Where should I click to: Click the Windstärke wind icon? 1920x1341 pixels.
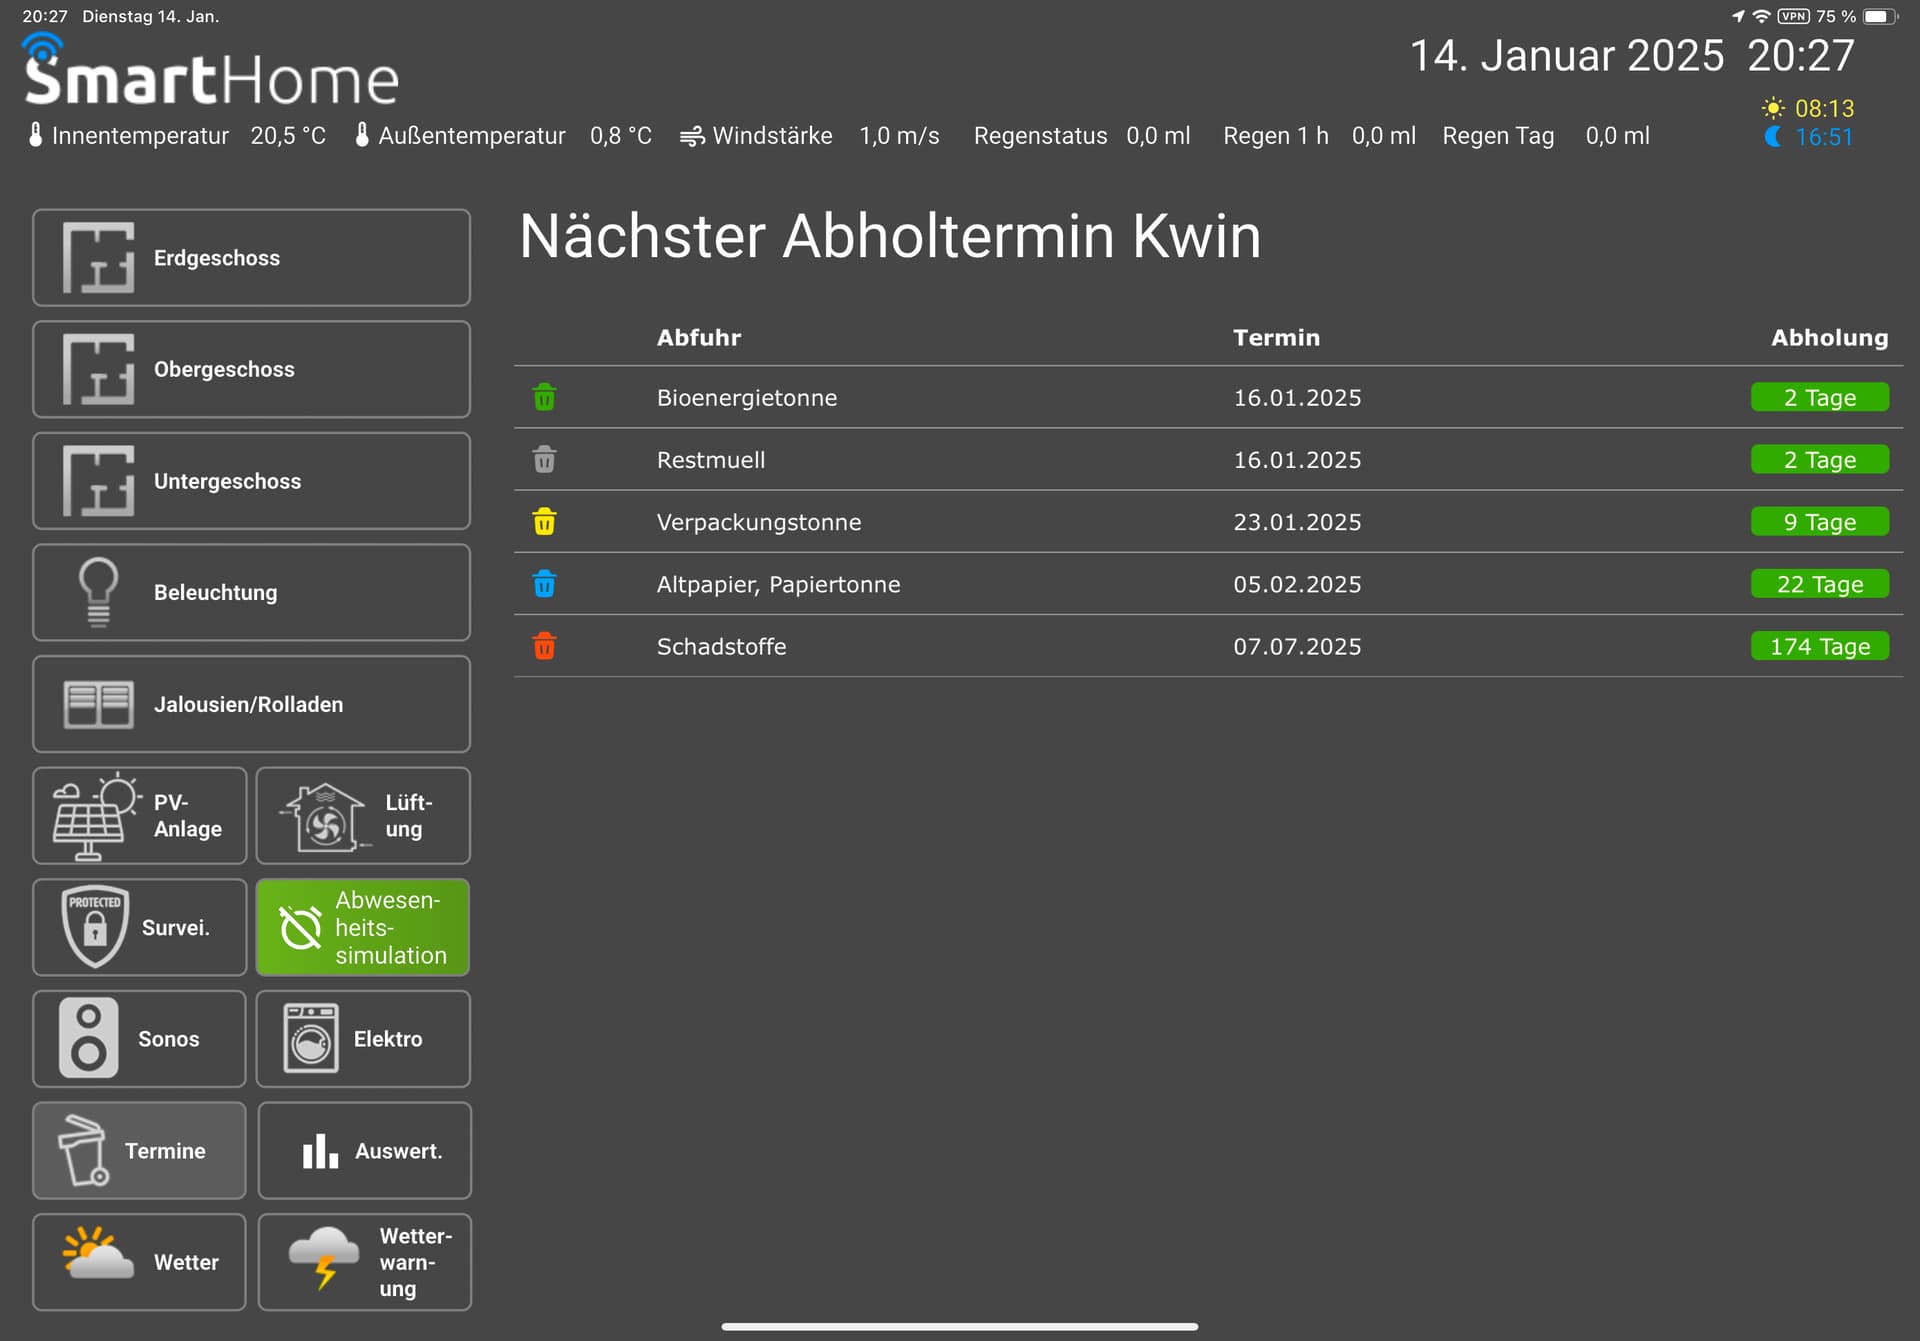pyautogui.click(x=692, y=136)
